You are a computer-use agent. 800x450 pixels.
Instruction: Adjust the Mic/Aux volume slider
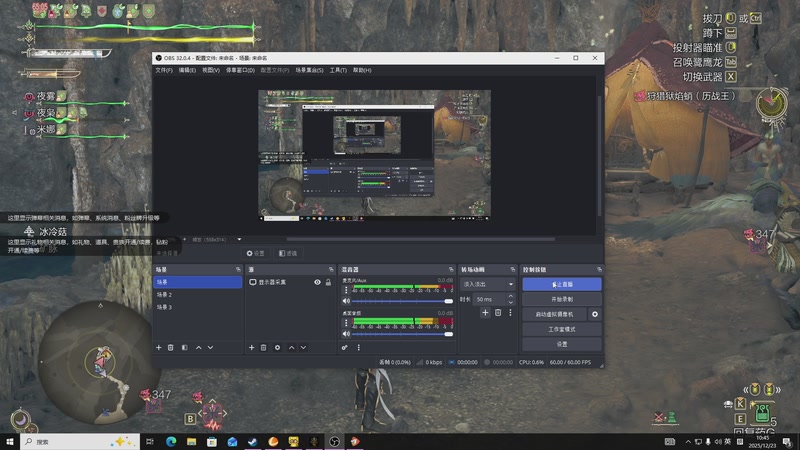pyautogui.click(x=402, y=301)
